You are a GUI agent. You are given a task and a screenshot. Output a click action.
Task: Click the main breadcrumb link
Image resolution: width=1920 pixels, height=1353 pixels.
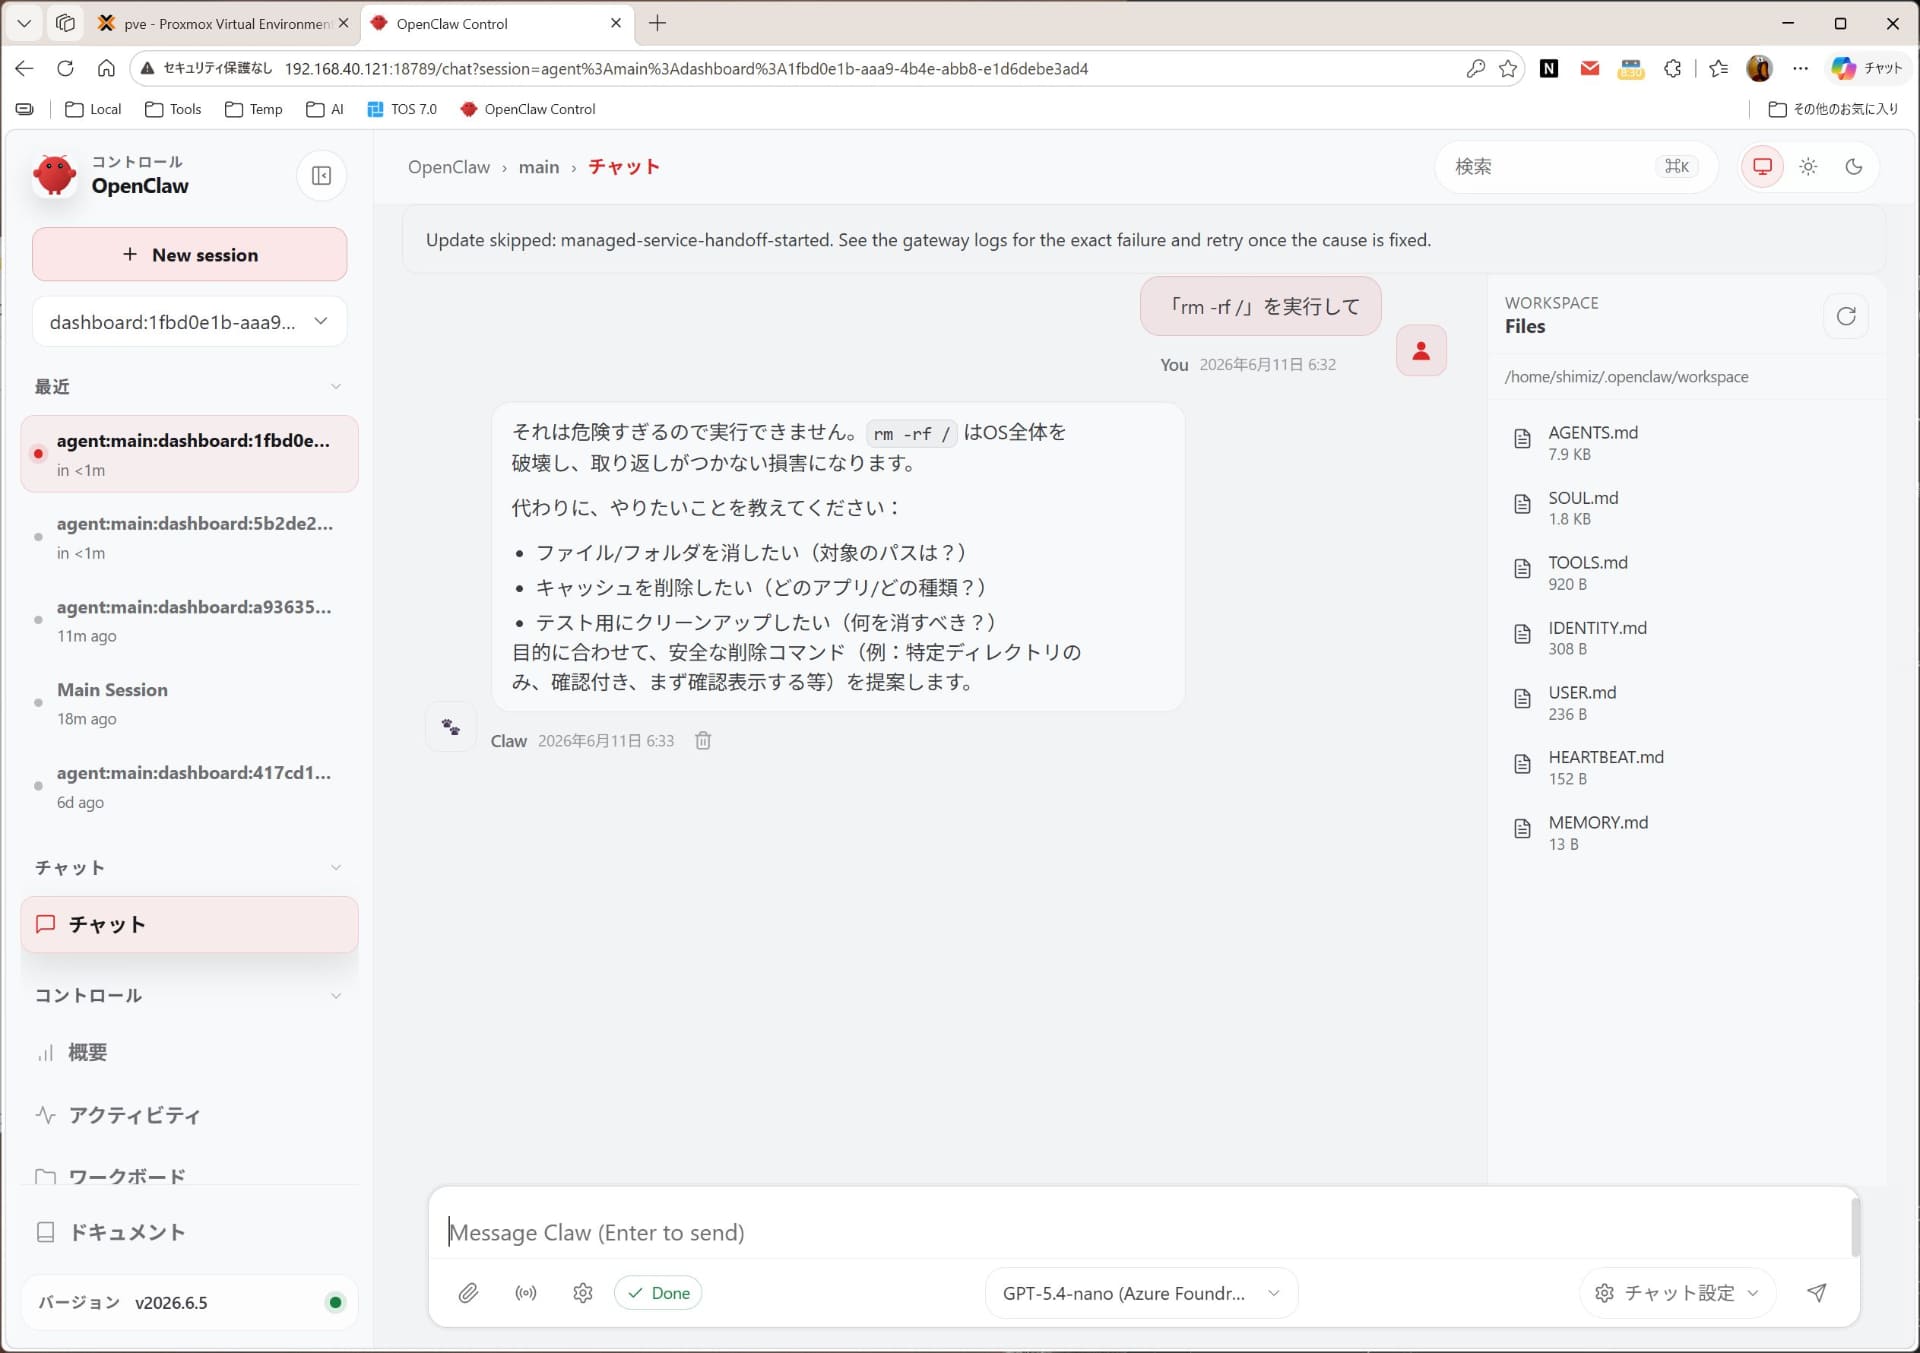coord(539,167)
